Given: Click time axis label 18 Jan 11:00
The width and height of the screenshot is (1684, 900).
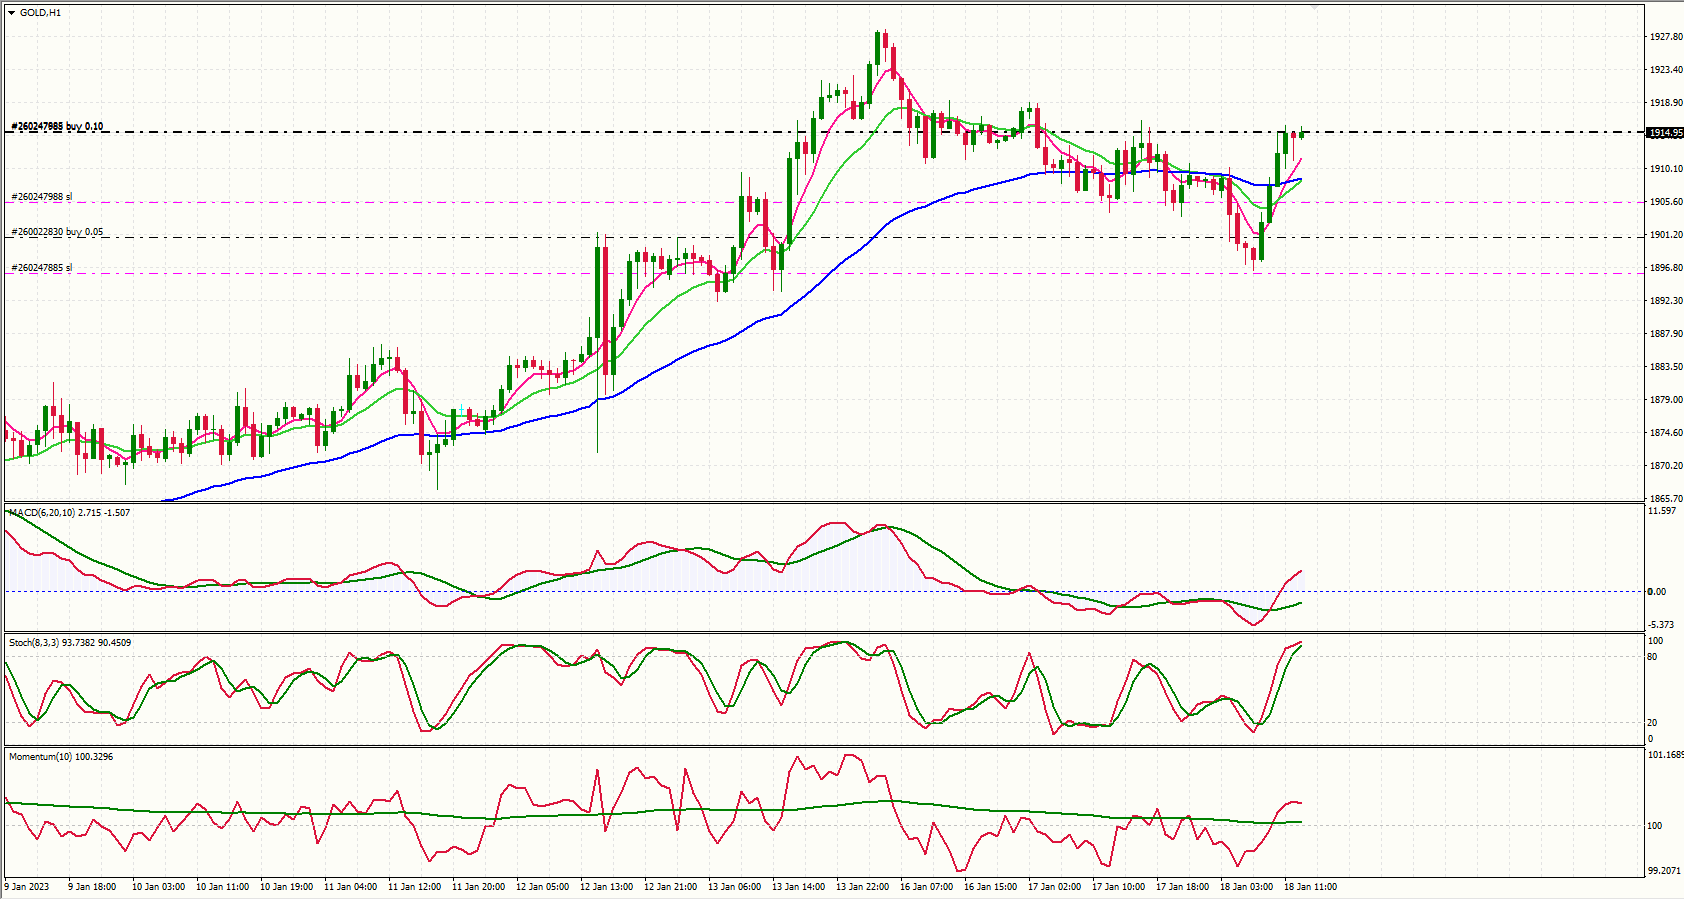Looking at the screenshot, I should tap(1310, 887).
